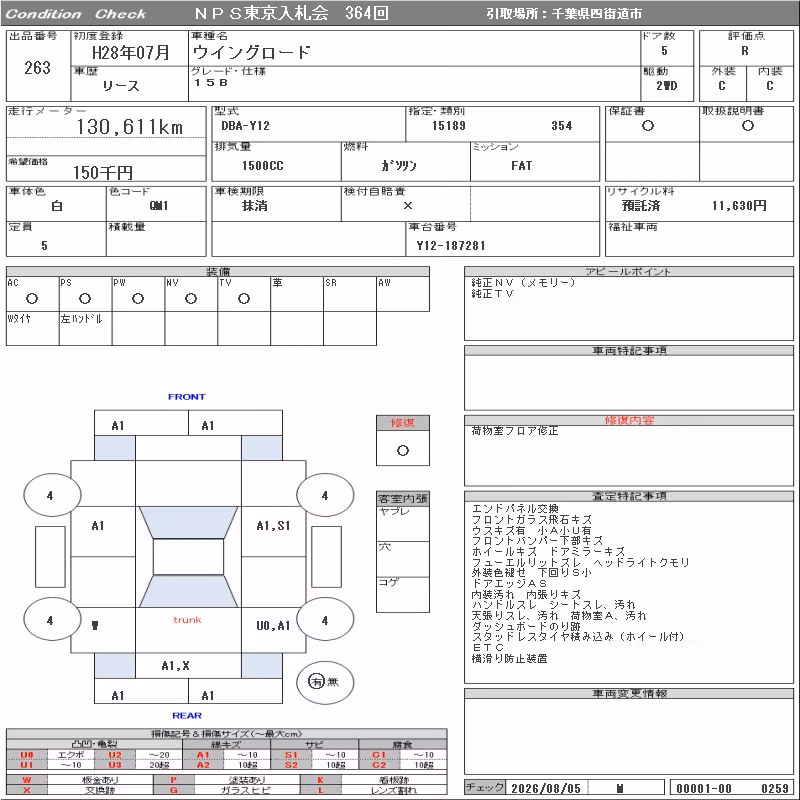800x800 pixels.
Task: Click the 左ハンドル equipment cell
Action: tap(85, 329)
